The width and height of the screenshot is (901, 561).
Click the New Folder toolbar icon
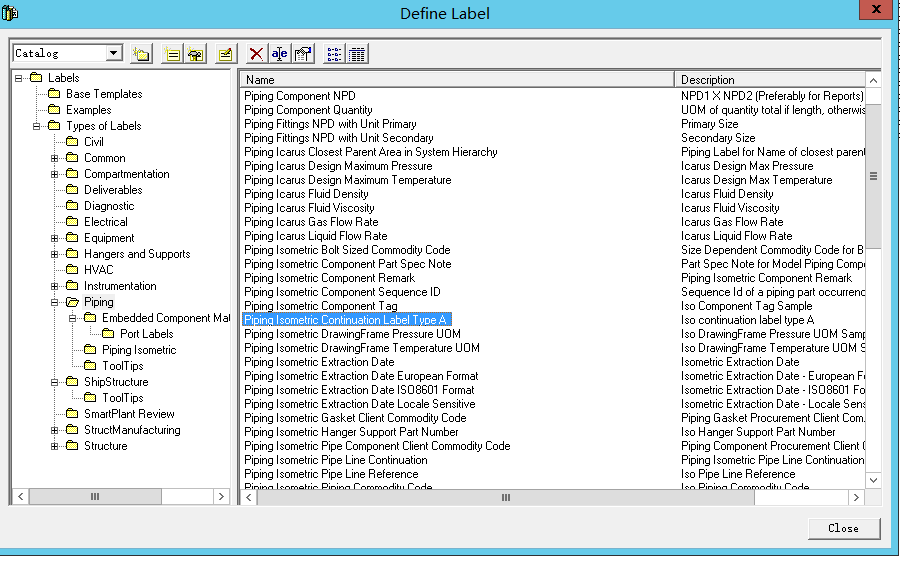coord(141,54)
